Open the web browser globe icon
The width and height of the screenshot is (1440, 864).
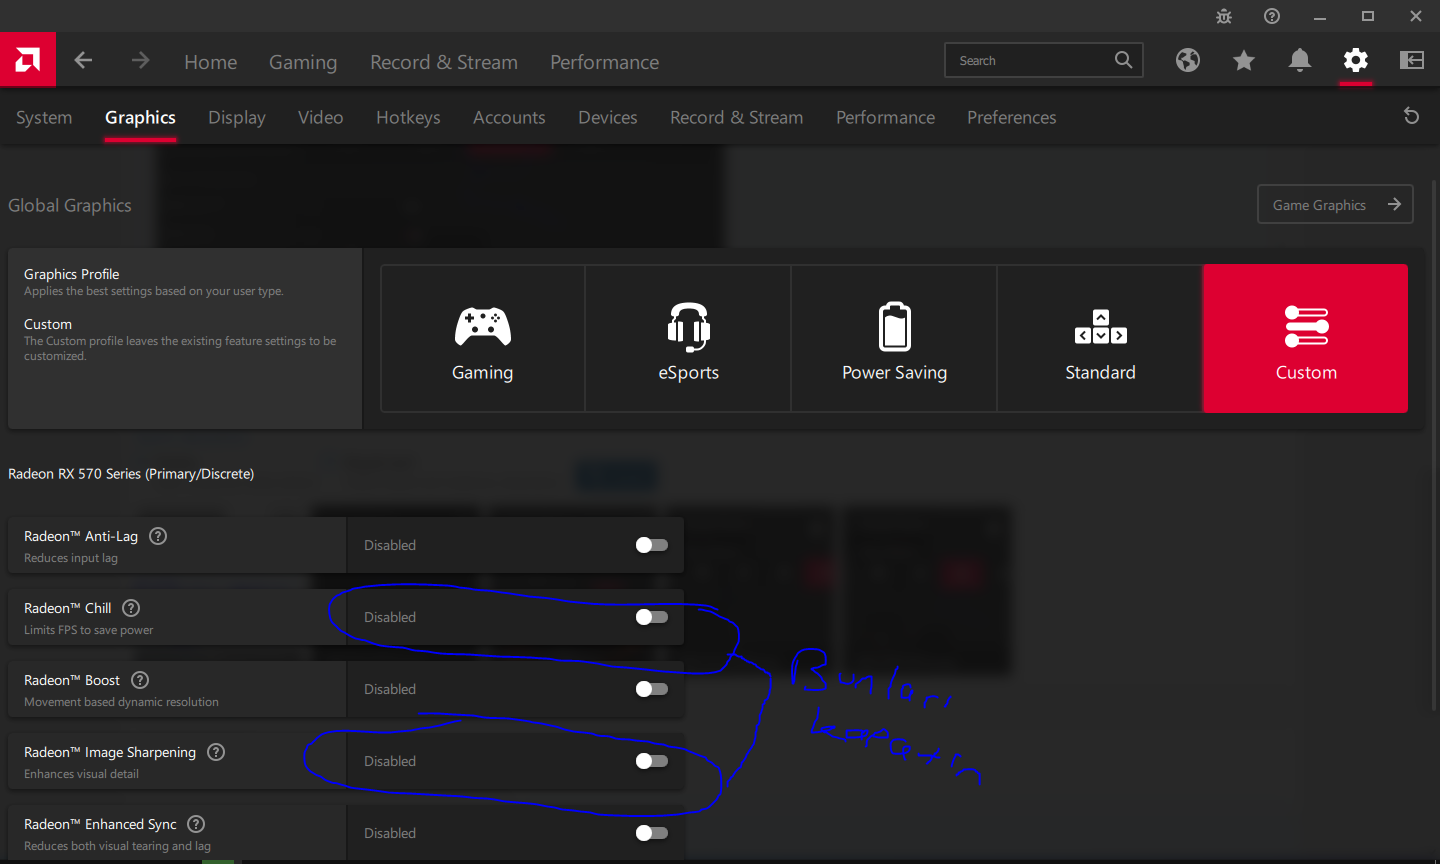coord(1188,61)
